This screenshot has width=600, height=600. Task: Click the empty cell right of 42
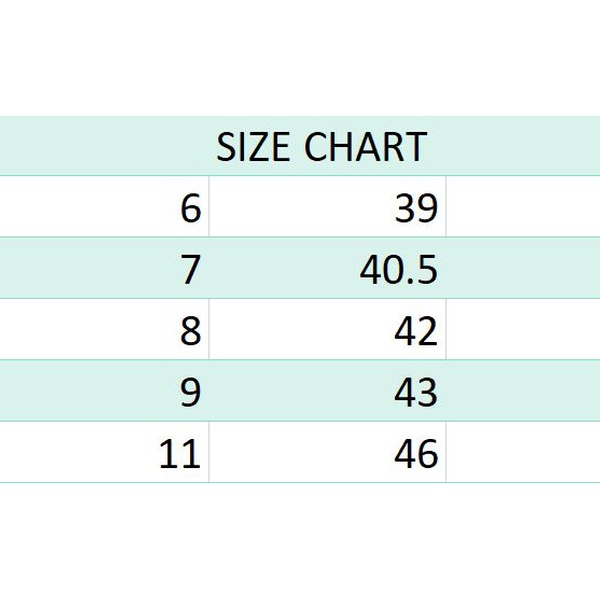click(x=522, y=331)
